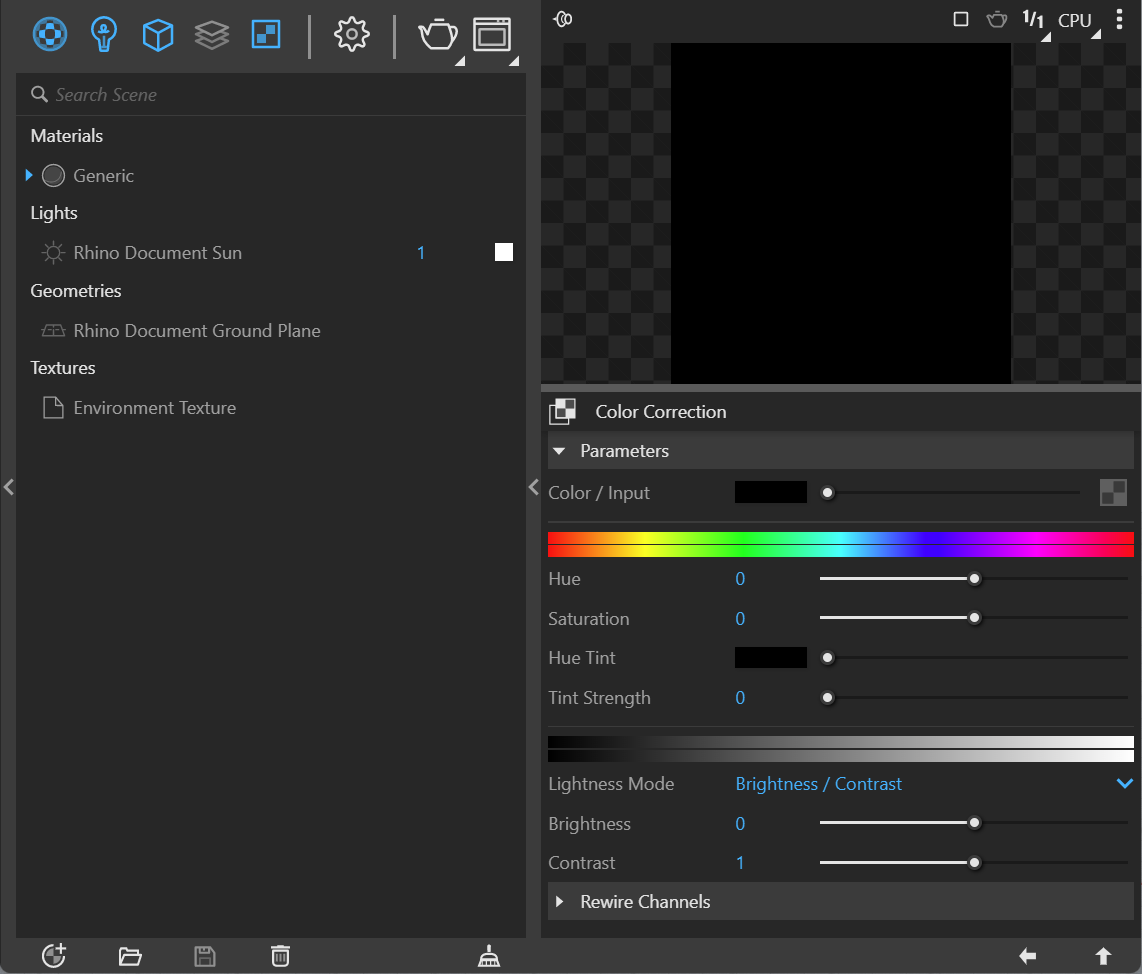1142x974 pixels.
Task: Show the Render Elements layers icon
Action: tap(212, 34)
